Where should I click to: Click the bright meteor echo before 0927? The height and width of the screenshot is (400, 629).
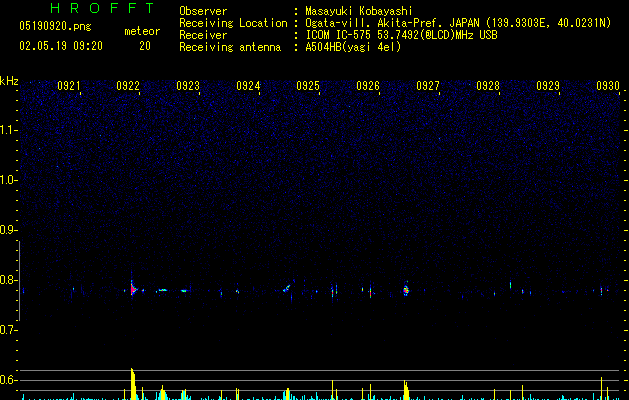point(406,290)
